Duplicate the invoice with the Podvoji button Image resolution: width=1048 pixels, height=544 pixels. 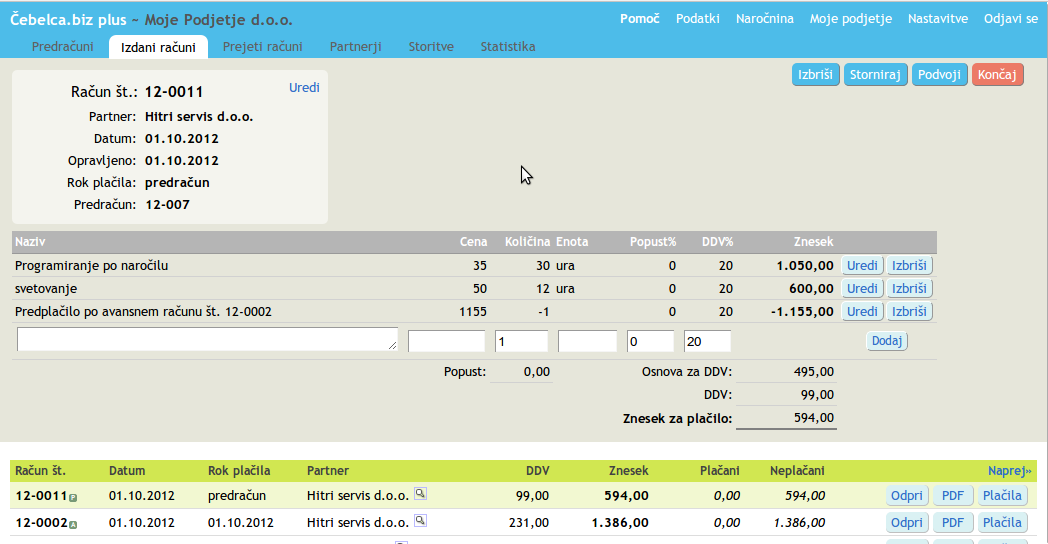tap(939, 75)
